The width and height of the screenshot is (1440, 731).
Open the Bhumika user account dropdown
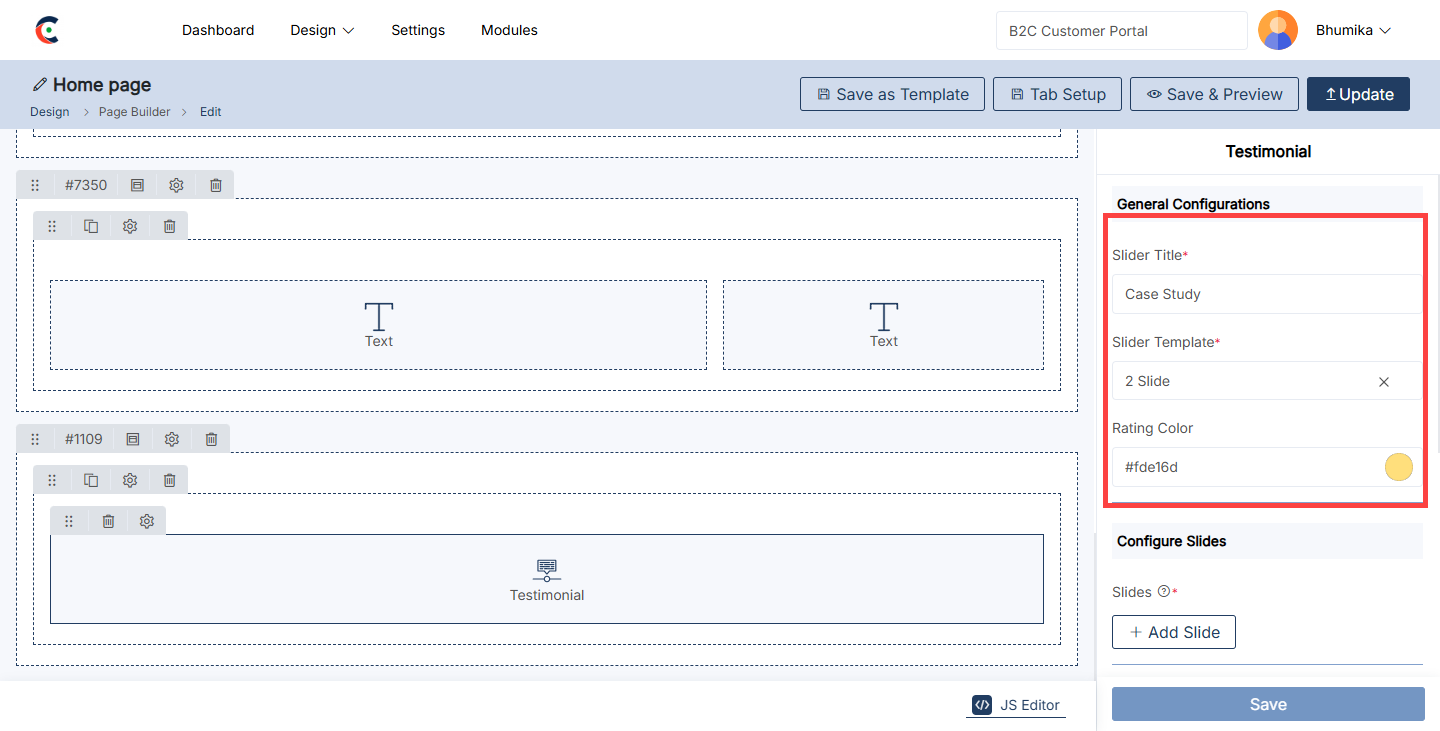point(1353,30)
